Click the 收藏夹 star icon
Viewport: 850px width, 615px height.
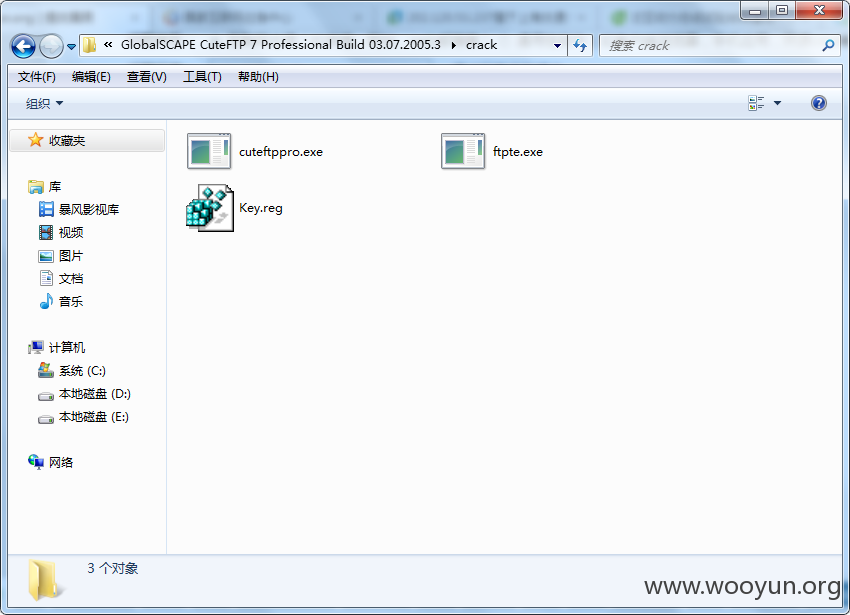tap(35, 140)
